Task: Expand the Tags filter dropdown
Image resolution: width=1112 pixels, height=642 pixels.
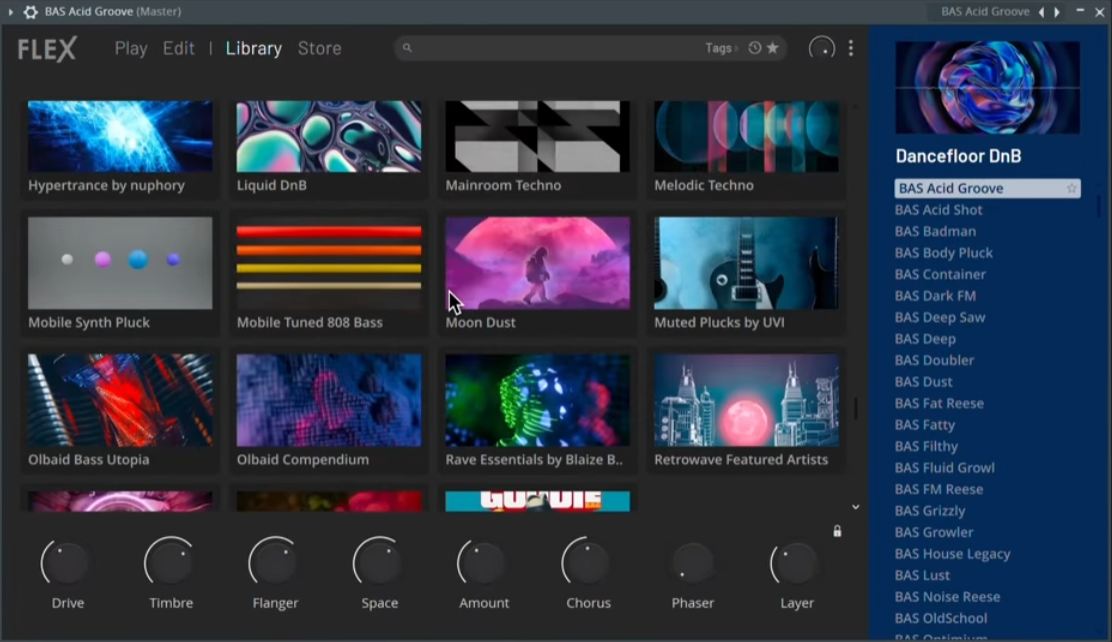Action: (x=721, y=48)
